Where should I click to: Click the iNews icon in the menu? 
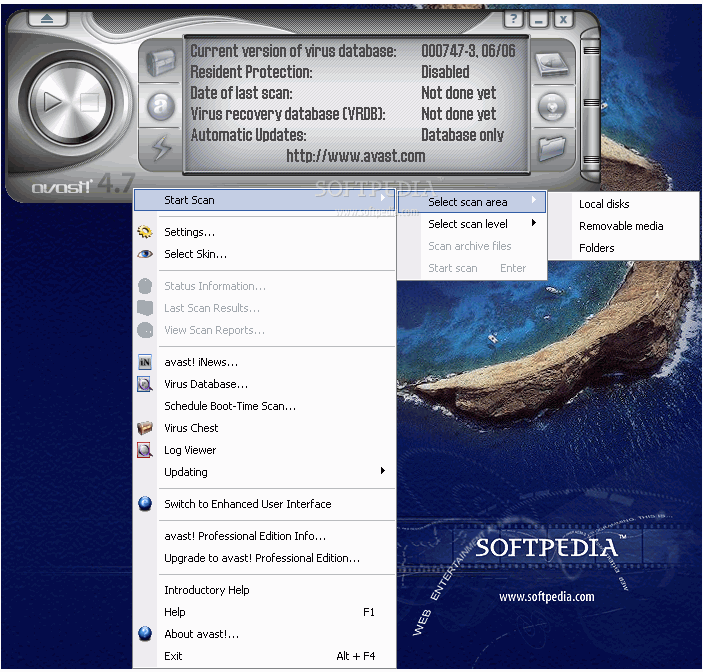145,362
